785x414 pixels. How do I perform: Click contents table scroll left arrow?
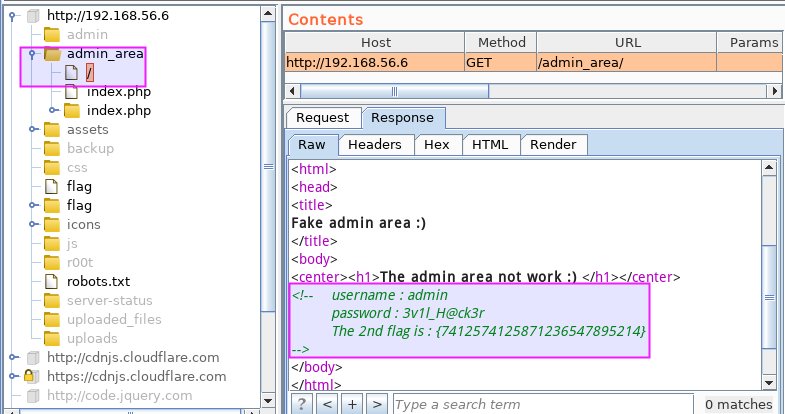(292, 91)
